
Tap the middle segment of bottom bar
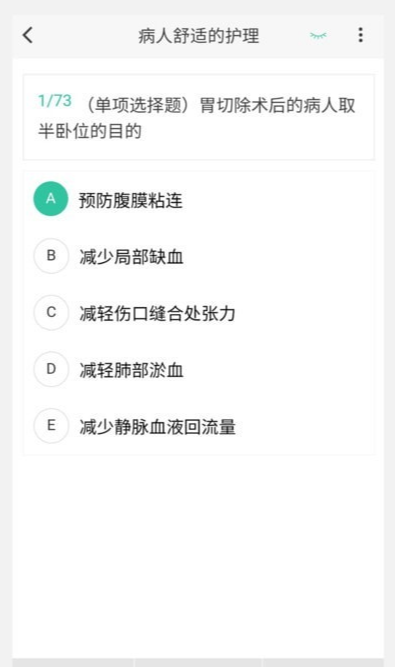(199, 662)
